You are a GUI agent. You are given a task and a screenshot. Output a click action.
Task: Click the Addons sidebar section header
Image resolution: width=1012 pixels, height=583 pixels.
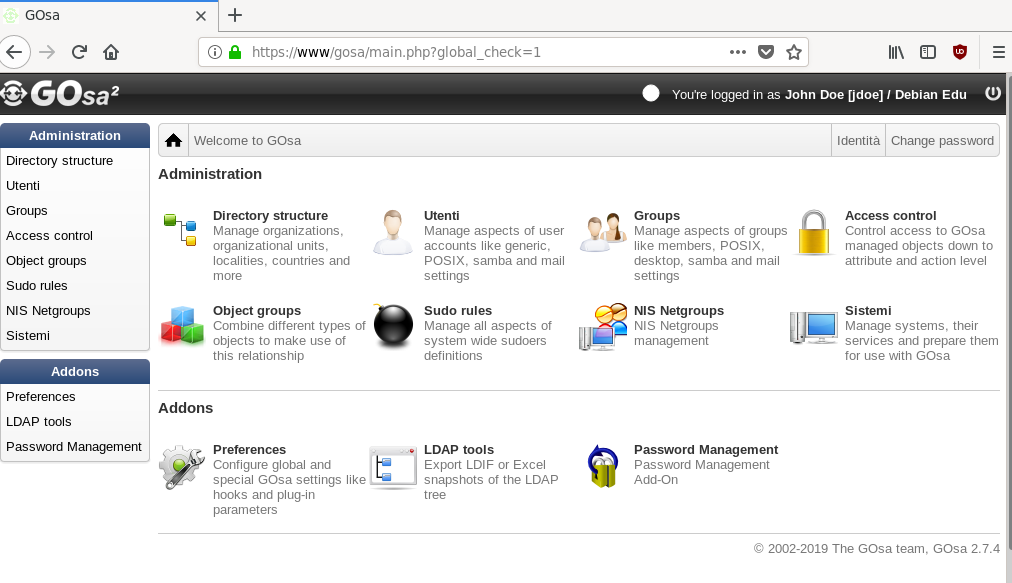75,372
